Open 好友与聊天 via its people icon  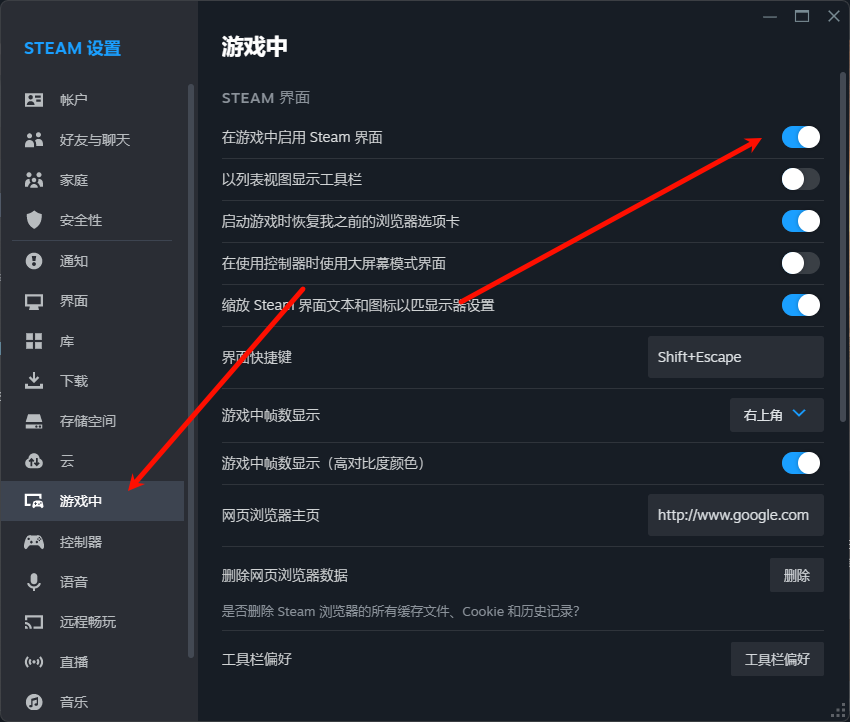pyautogui.click(x=34, y=140)
